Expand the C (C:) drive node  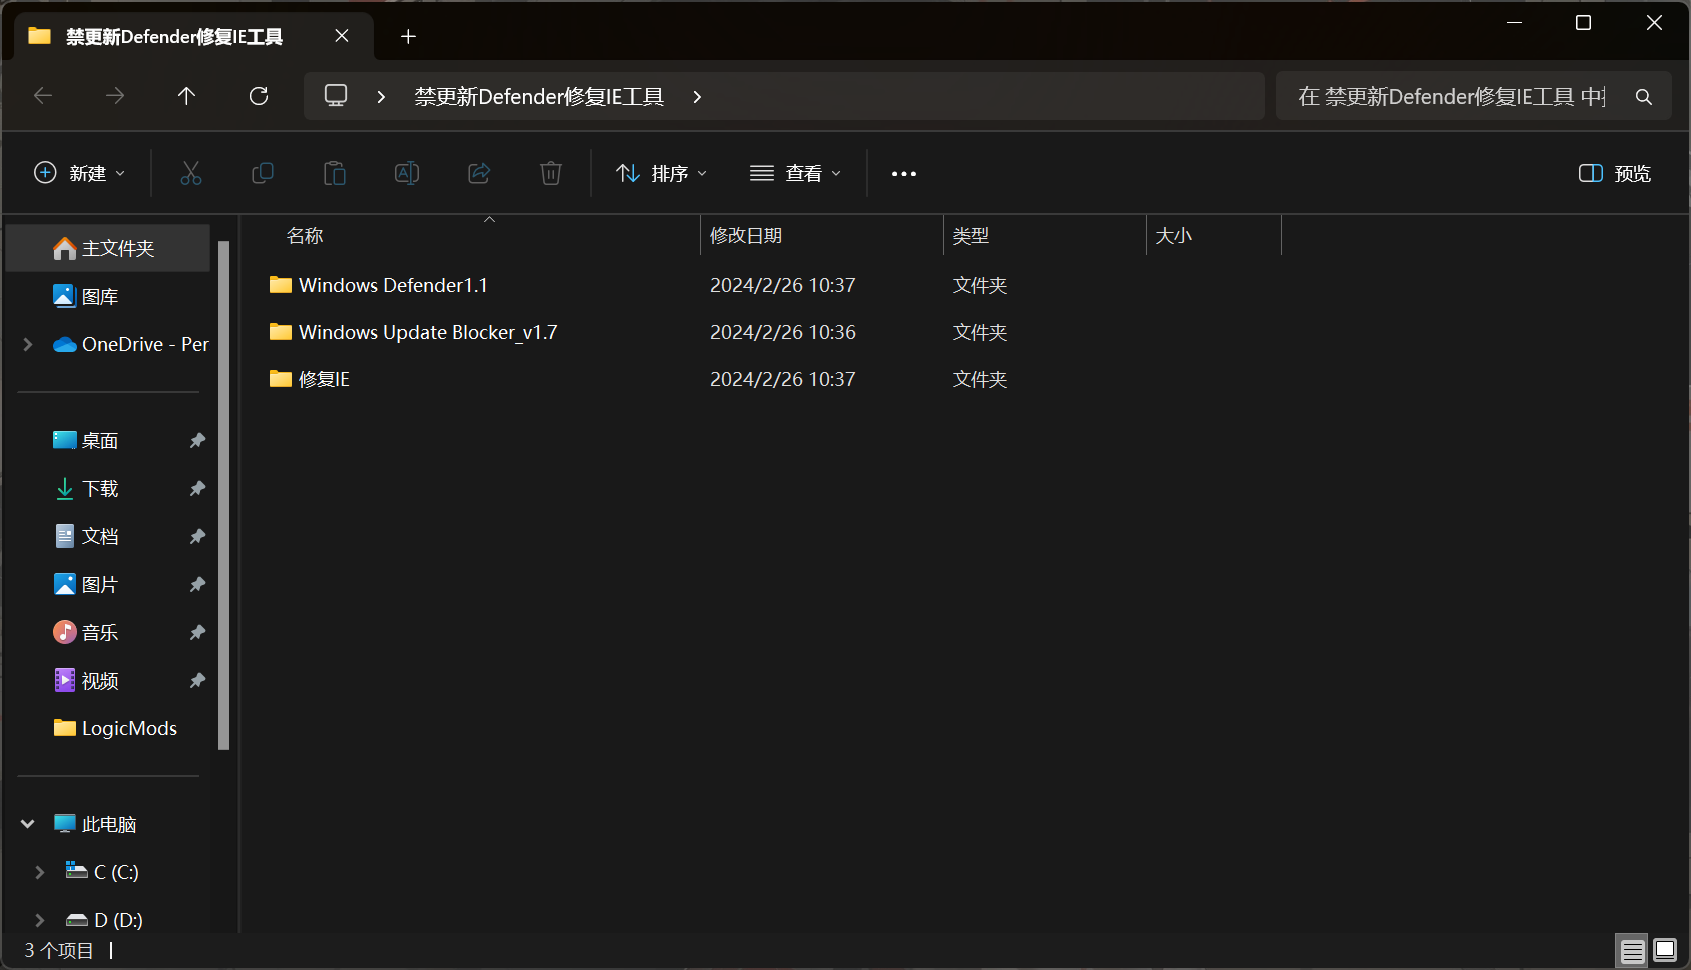click(x=40, y=872)
